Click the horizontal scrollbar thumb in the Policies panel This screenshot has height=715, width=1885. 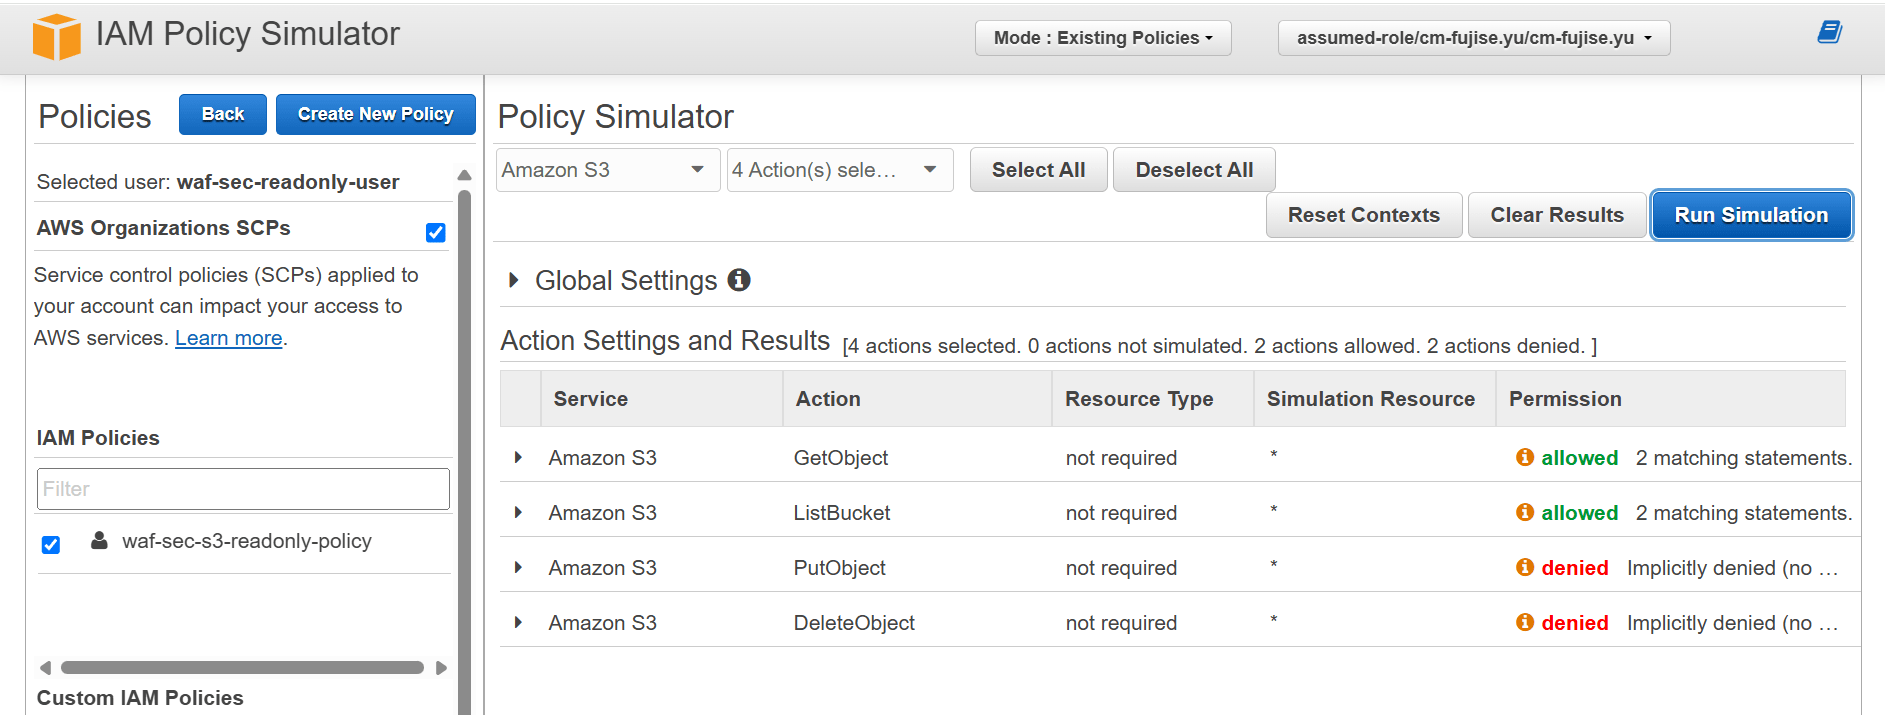tap(242, 668)
